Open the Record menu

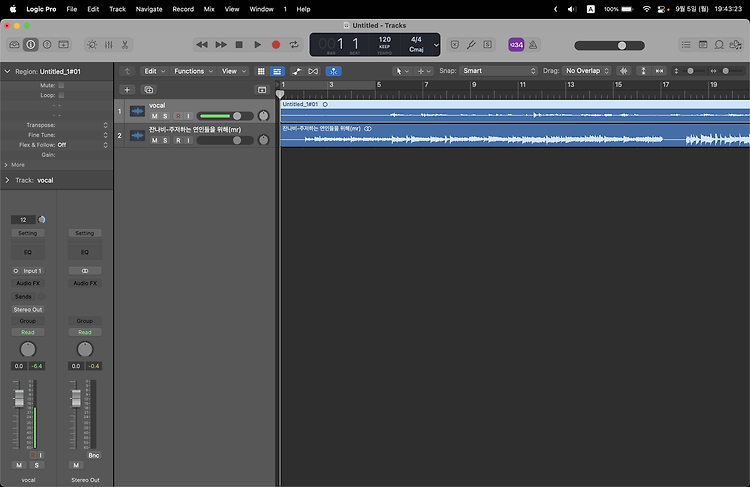(x=183, y=9)
